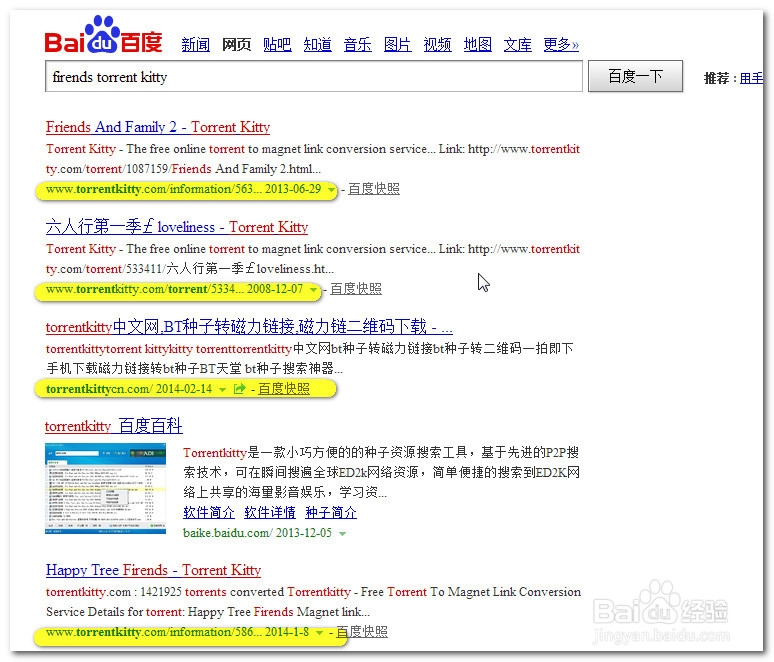Expand arrow after www.torrentkitty.com/information/586 URL
Viewport: 774px width, 662px height.
pos(319,633)
